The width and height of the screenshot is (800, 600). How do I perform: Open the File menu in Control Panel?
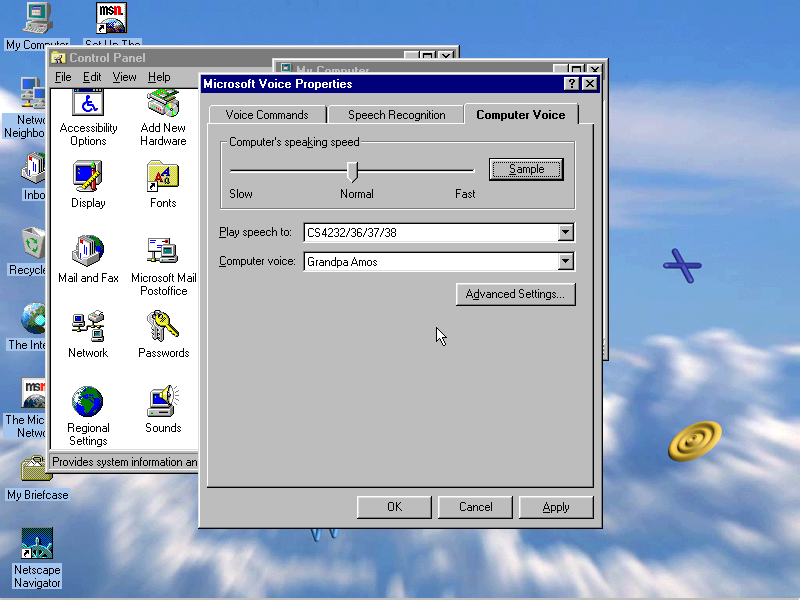63,77
